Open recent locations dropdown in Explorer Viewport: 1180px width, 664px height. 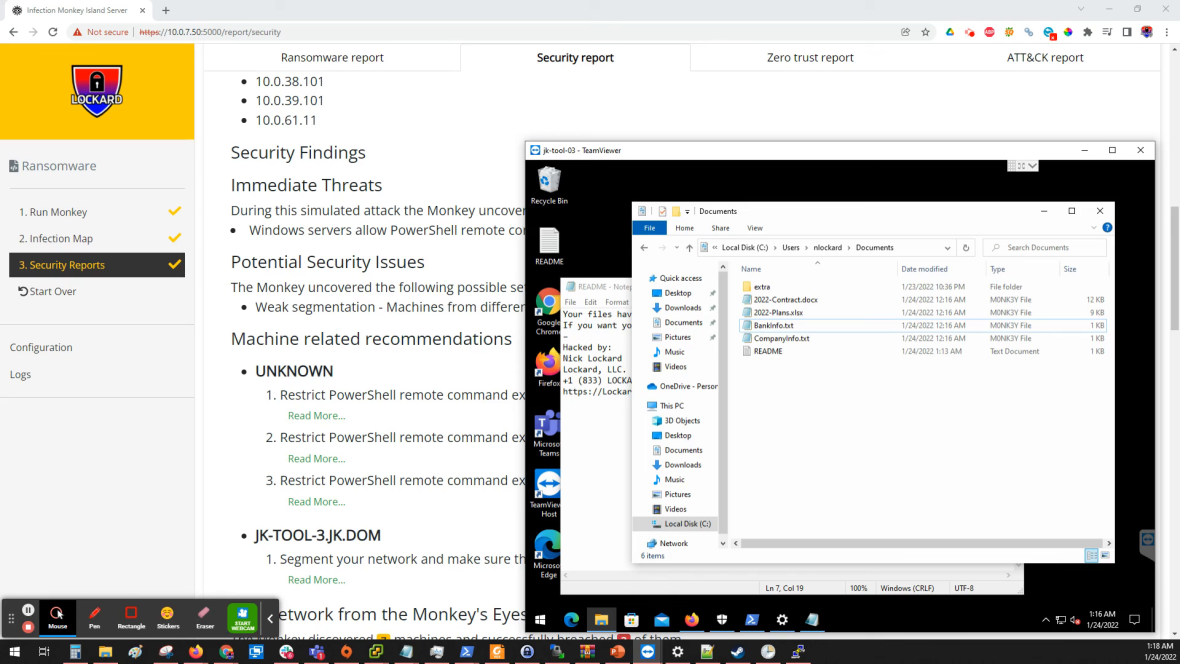pyautogui.click(x=677, y=248)
